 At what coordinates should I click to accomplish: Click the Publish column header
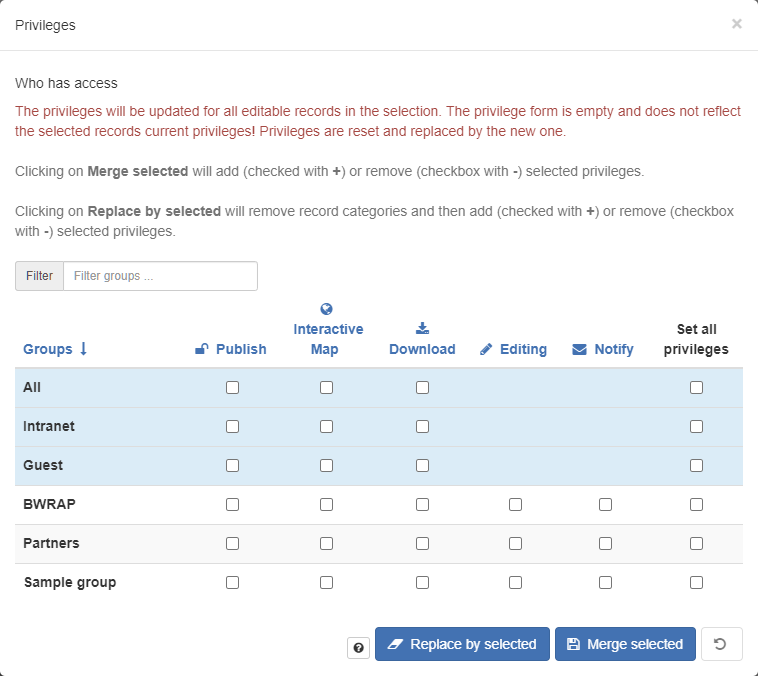tap(231, 349)
